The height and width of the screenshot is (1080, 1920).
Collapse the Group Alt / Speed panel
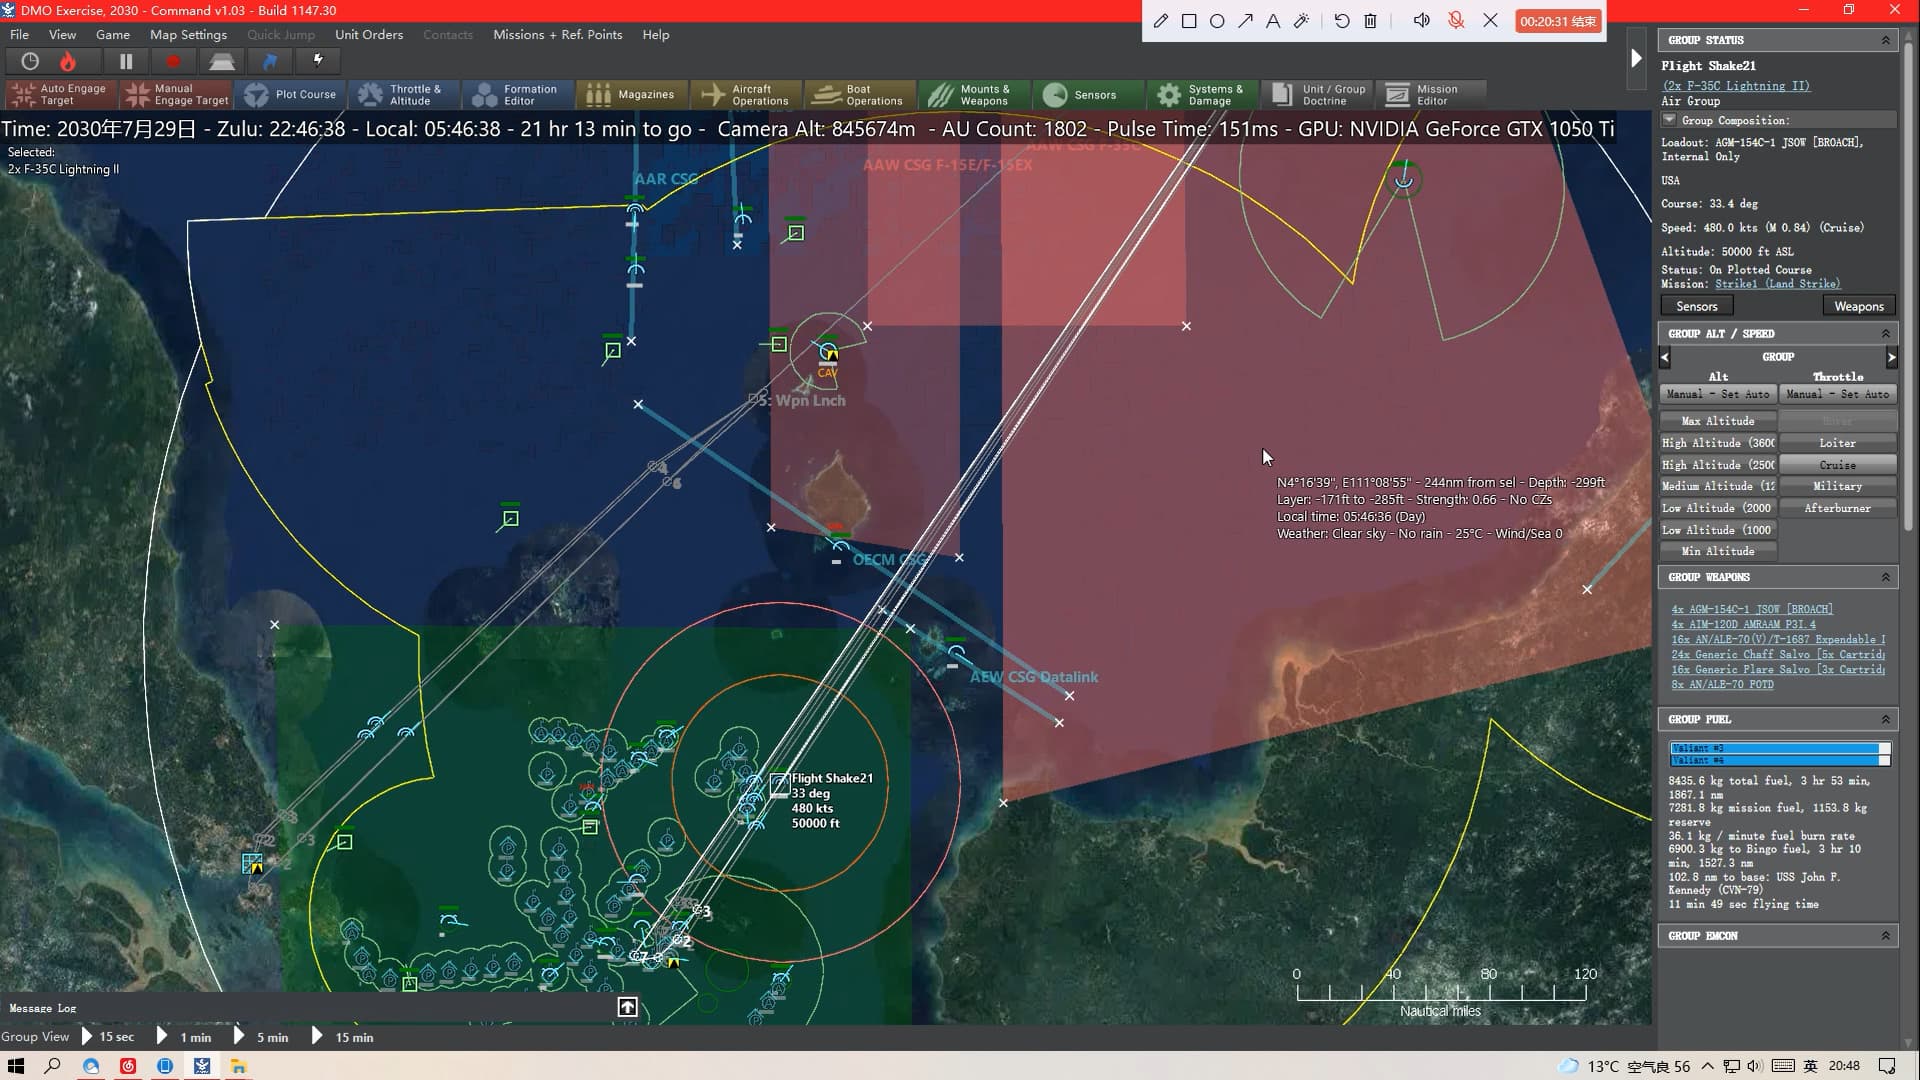point(1886,333)
